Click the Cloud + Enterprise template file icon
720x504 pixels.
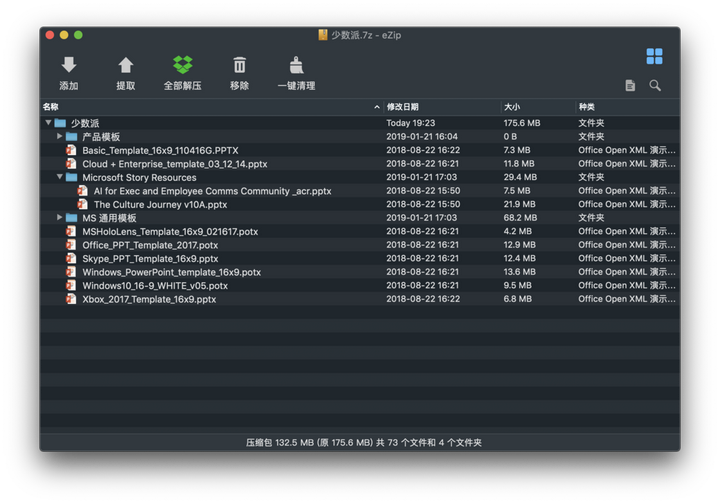(x=71, y=163)
